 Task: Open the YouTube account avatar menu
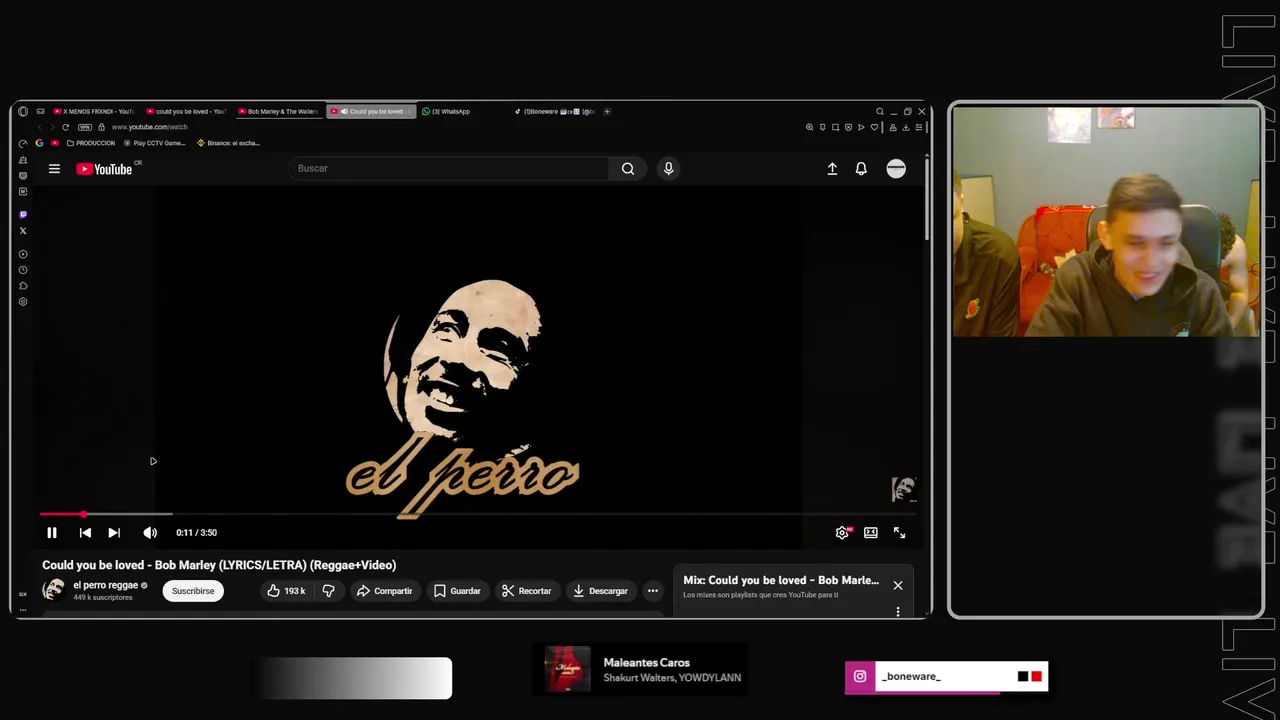pos(896,169)
